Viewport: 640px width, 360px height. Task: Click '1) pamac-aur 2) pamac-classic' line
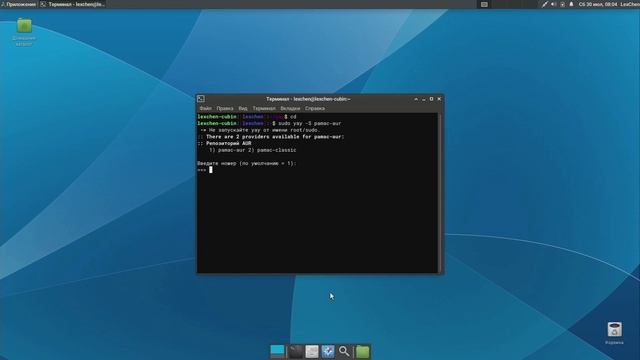253,150
